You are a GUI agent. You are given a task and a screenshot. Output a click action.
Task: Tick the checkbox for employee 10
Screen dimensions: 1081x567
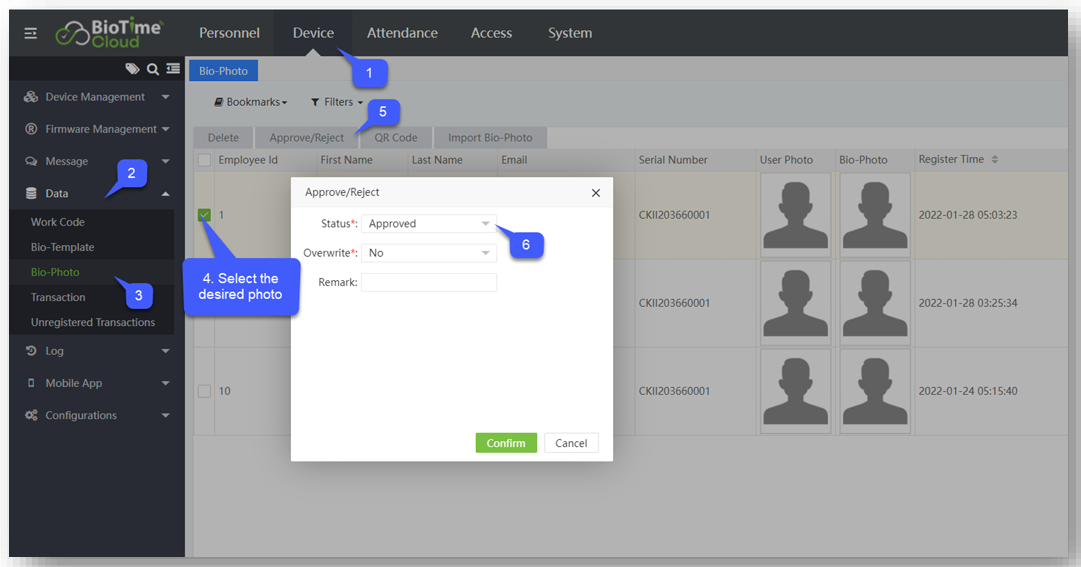(x=204, y=391)
